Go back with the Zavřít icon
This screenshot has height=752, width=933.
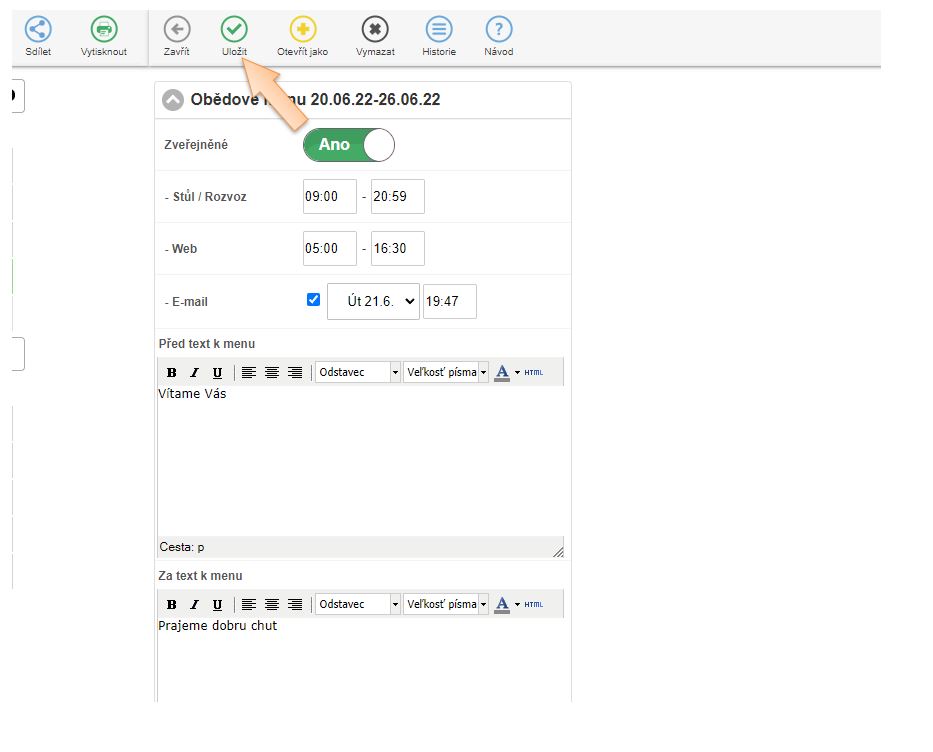[x=176, y=30]
